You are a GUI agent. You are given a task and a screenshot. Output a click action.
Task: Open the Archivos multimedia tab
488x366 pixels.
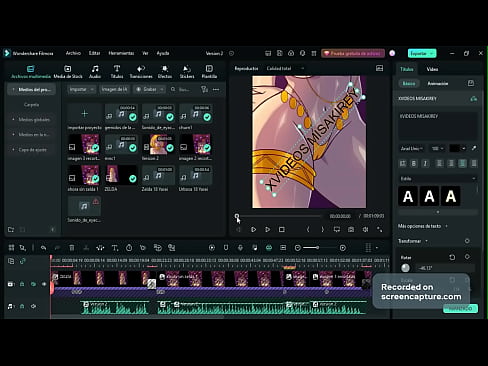click(x=31, y=72)
